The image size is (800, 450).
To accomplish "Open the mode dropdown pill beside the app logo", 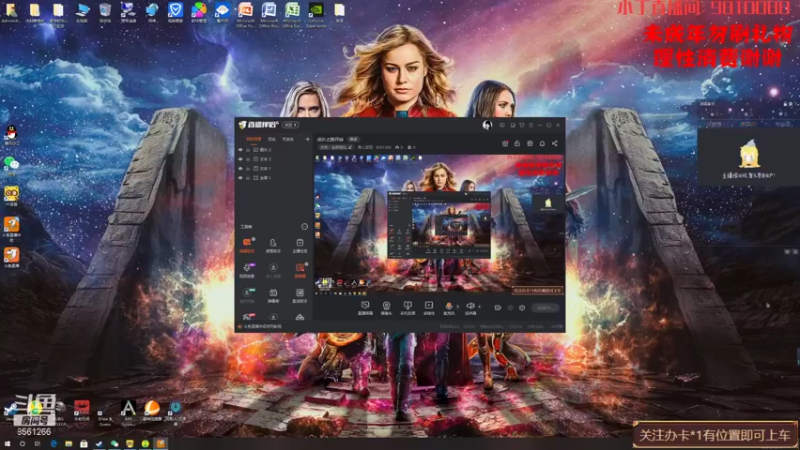I will (x=290, y=125).
